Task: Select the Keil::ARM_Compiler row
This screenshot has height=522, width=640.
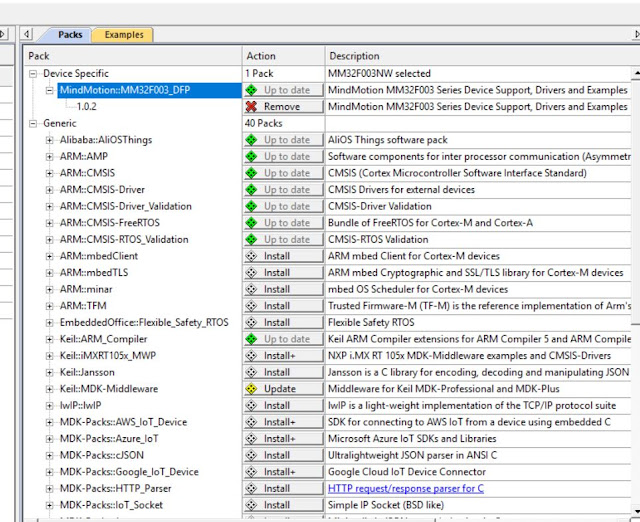Action: point(104,339)
